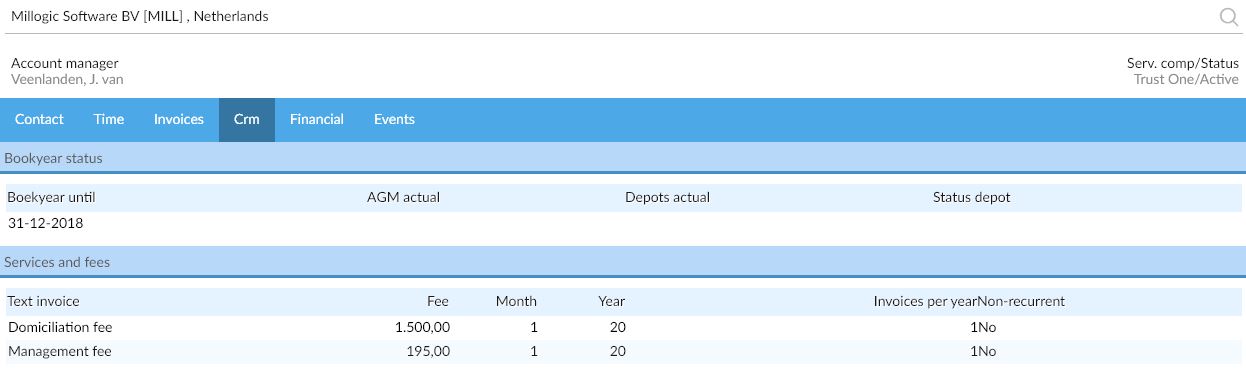
Task: Click the Status depot column header
Action: pos(971,197)
